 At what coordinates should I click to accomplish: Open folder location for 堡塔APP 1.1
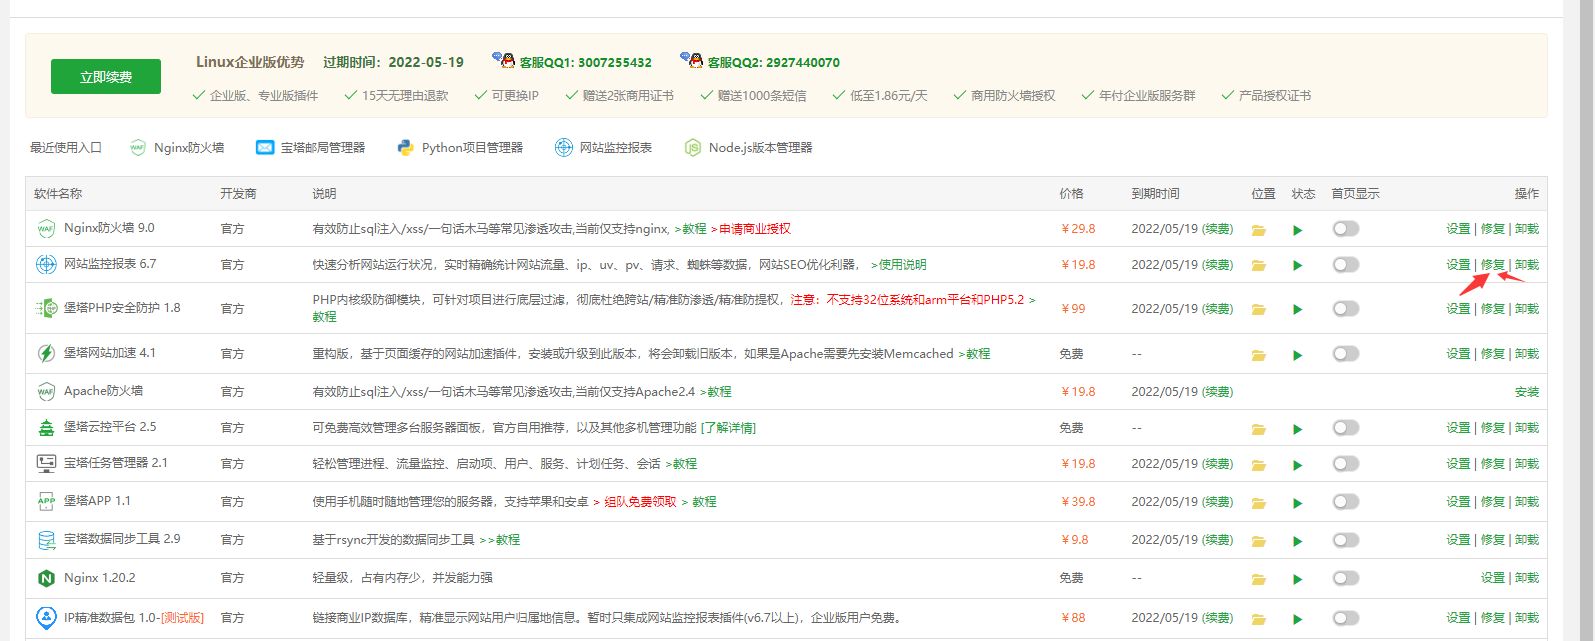tap(1259, 503)
